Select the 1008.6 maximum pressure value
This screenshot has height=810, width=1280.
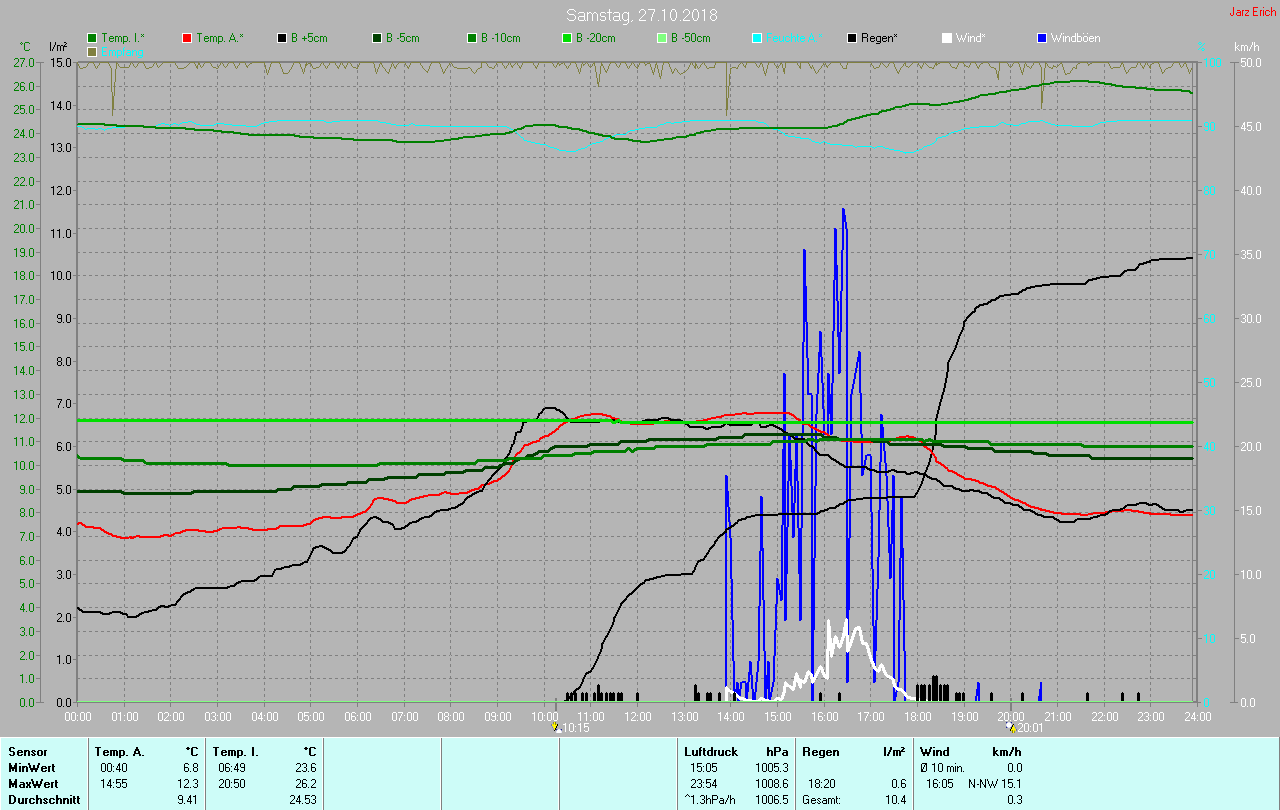click(x=771, y=783)
